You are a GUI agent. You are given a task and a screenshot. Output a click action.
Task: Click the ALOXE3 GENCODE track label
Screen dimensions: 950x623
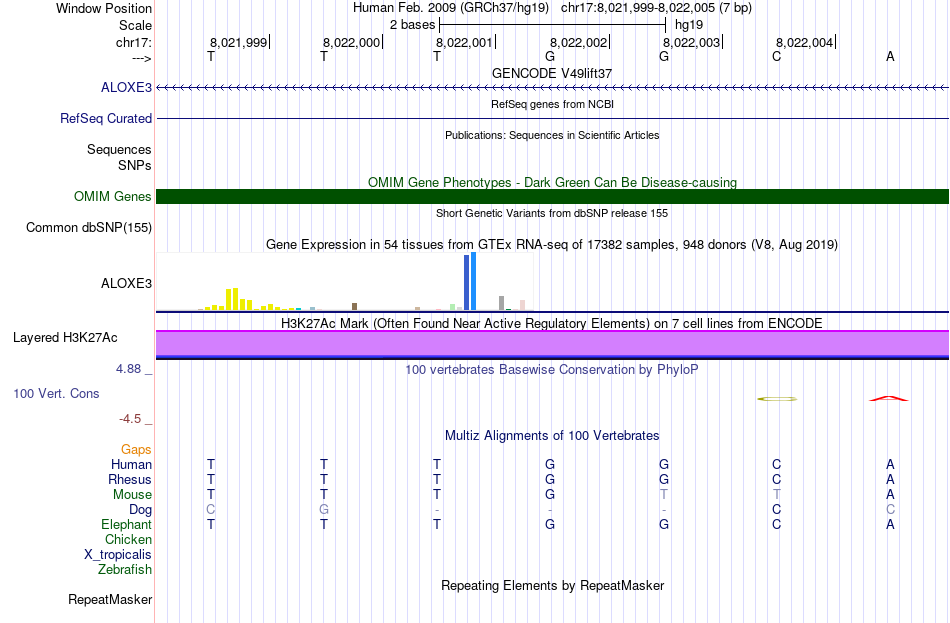pos(126,87)
